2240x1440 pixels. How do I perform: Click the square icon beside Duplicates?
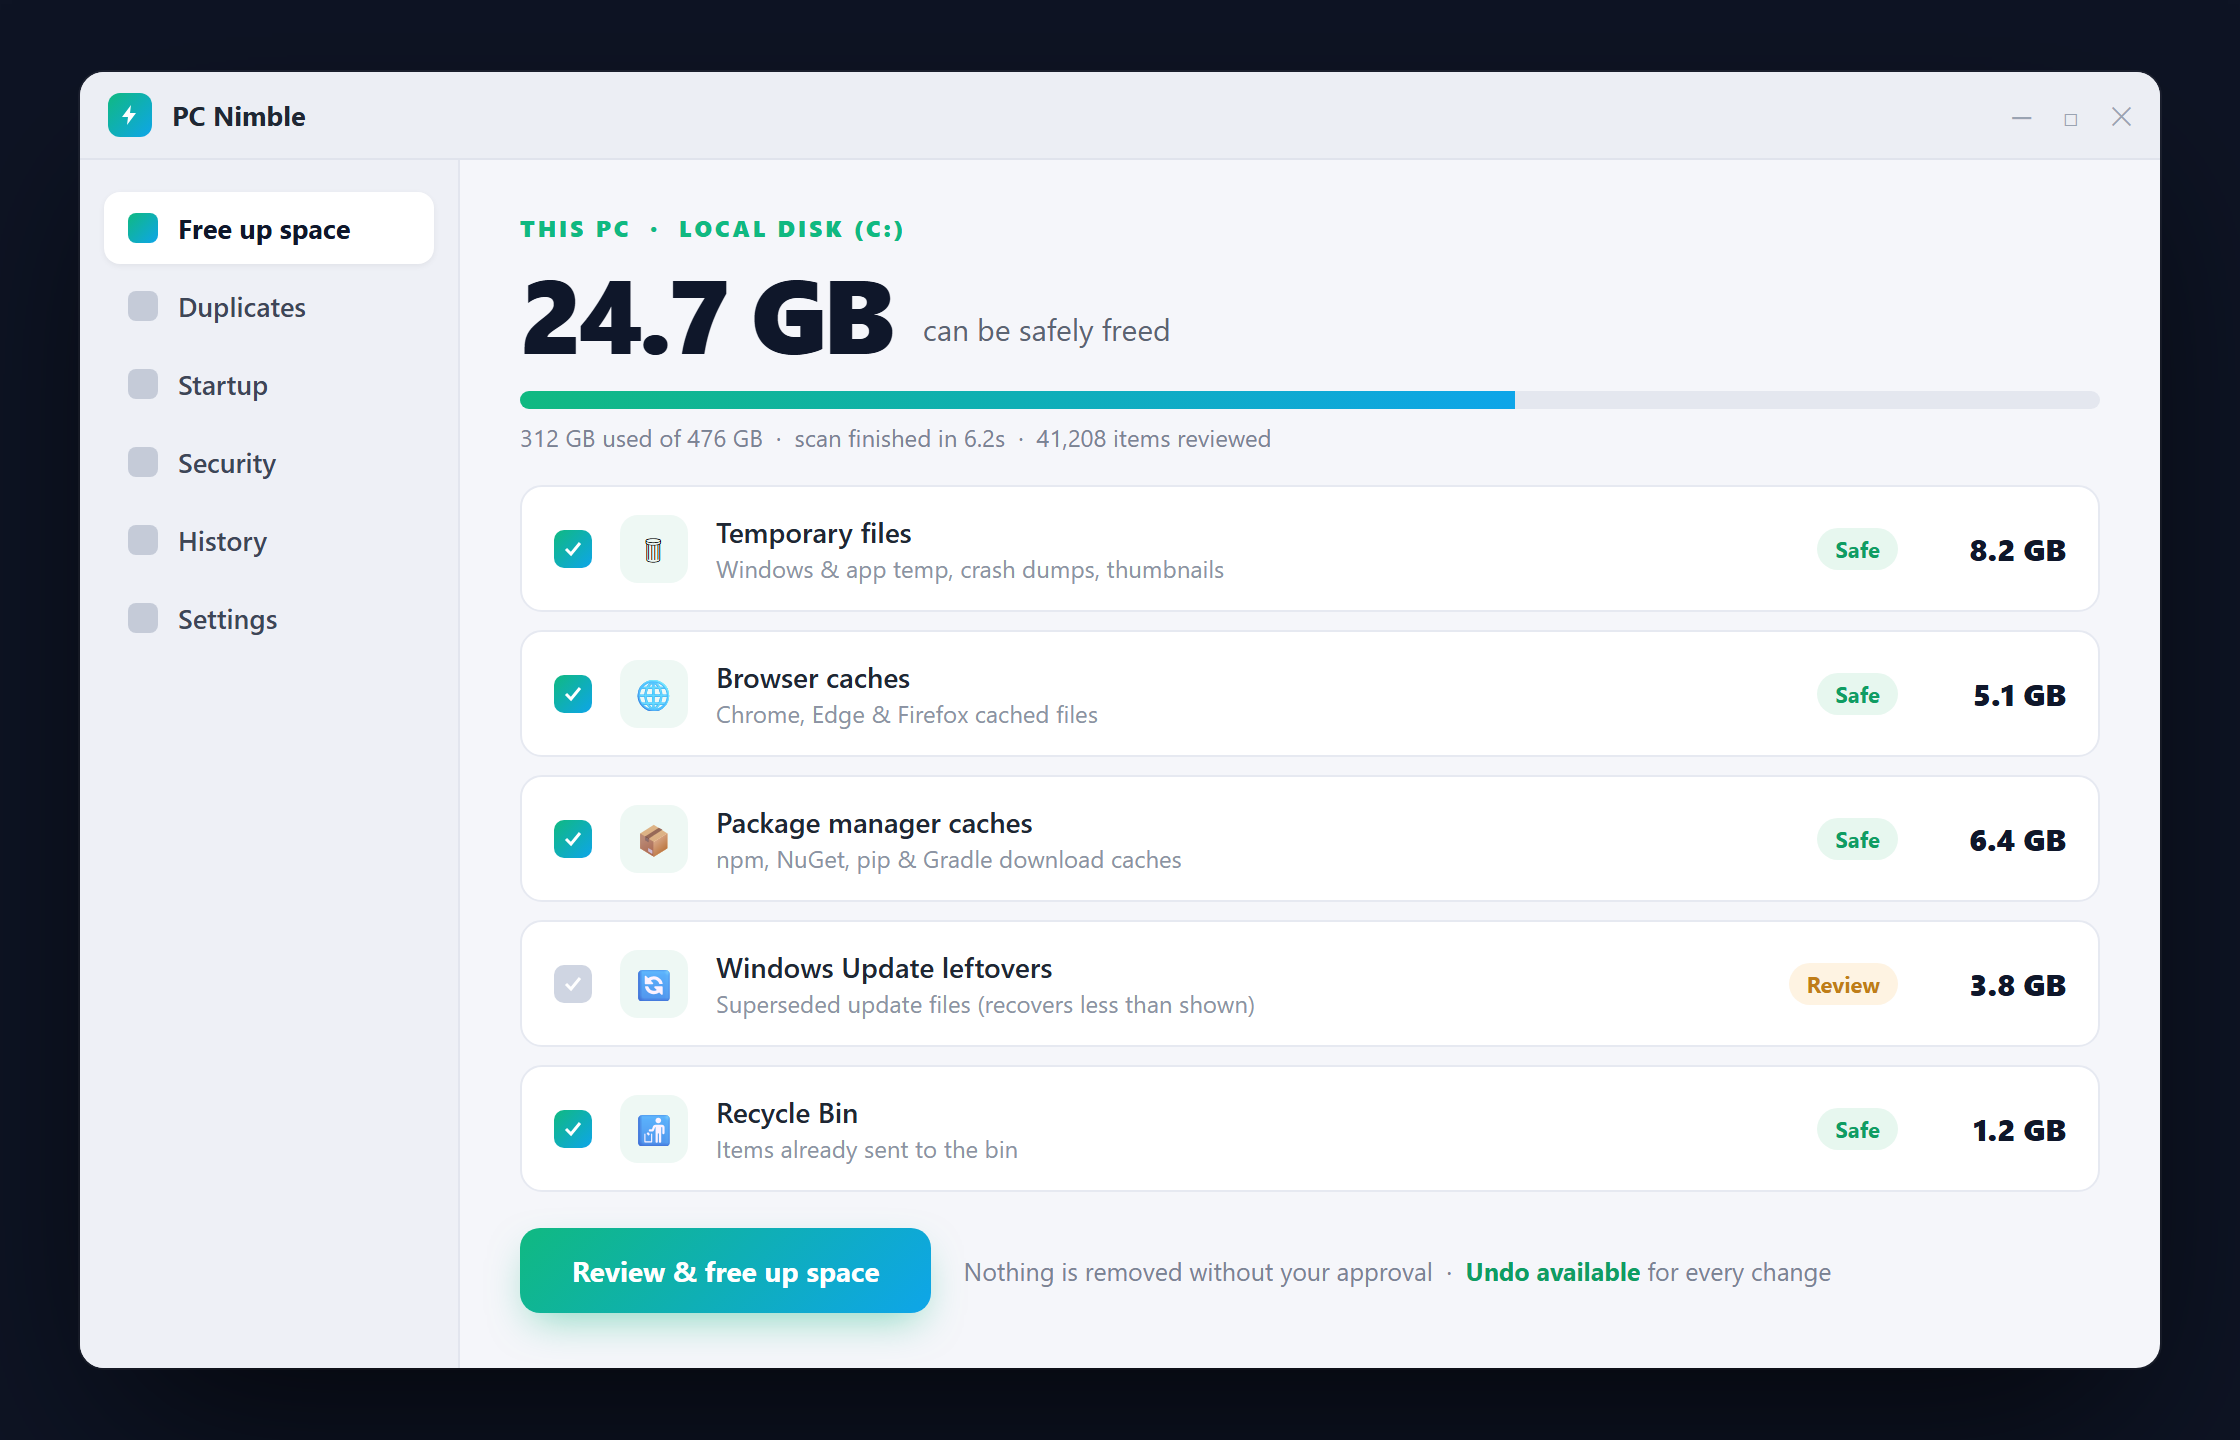point(143,306)
